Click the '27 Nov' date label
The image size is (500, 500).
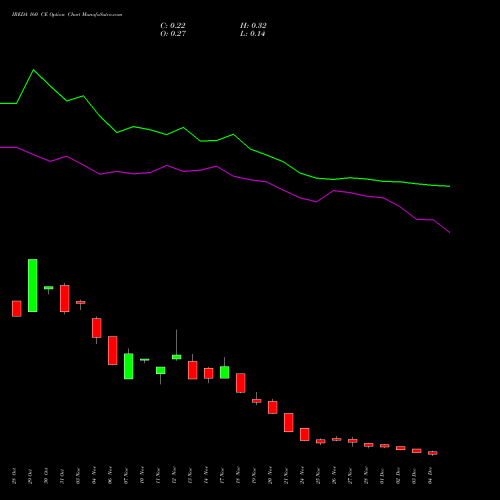click(350, 476)
